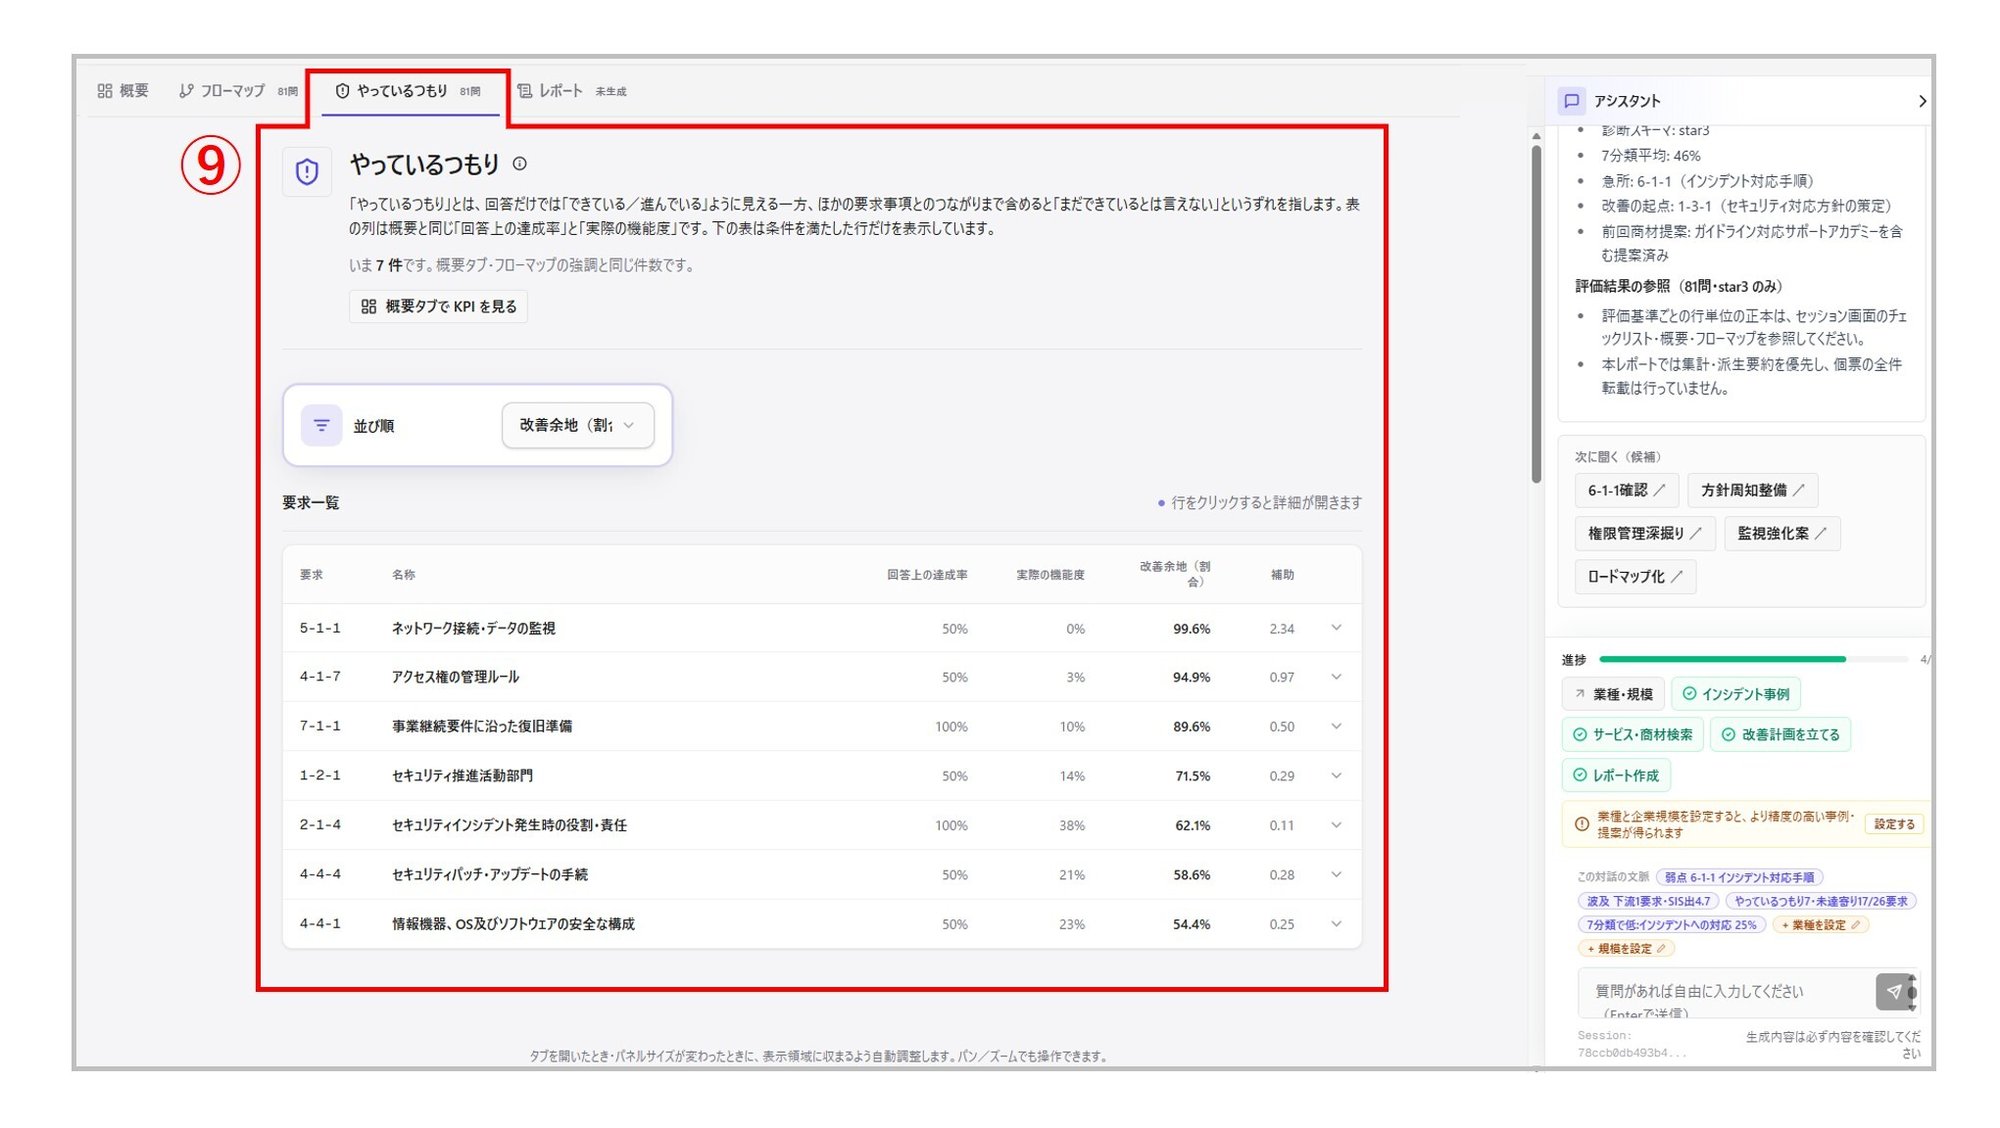Select the セキュリティ推進活動部門 row name
The image size is (2000, 1128).
point(462,776)
